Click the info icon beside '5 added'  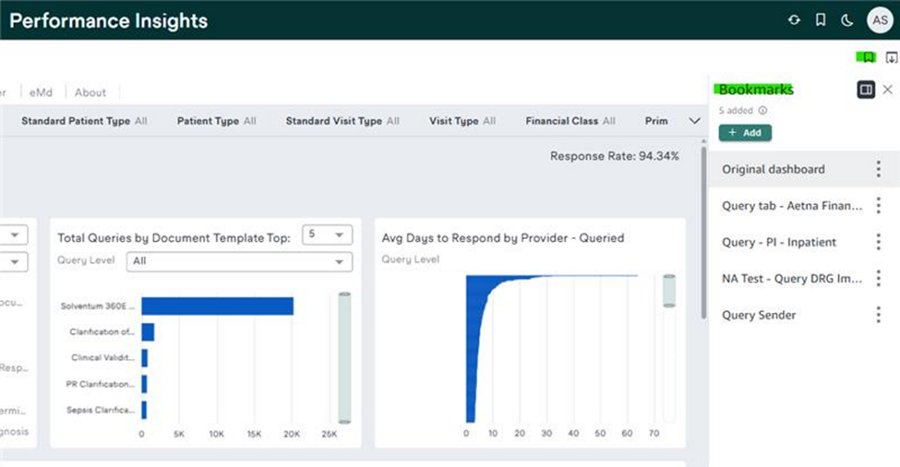(762, 110)
